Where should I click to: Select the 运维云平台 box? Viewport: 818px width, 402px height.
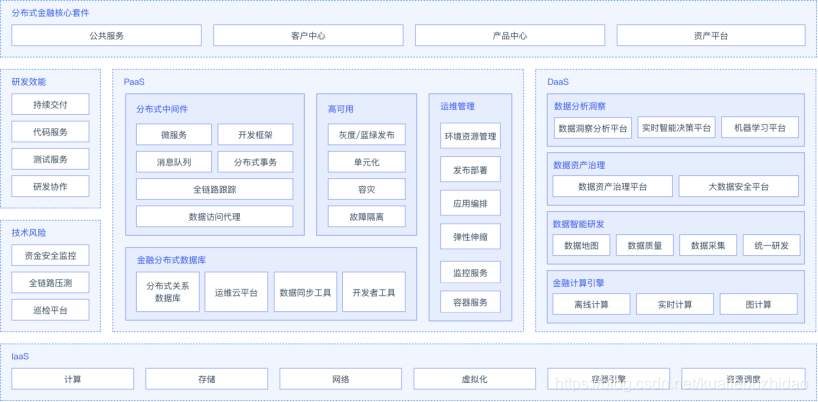(236, 292)
